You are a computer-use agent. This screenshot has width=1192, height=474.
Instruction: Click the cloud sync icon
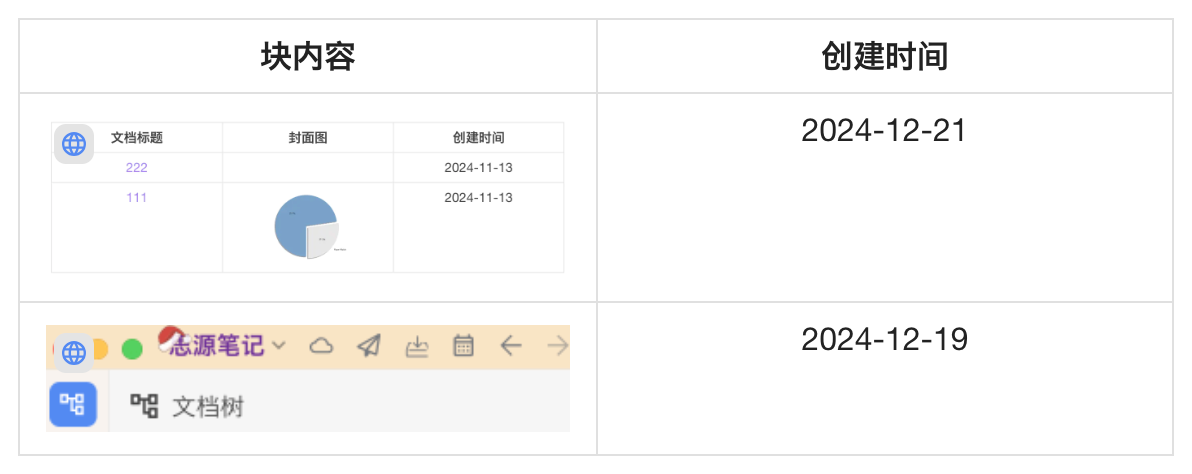(x=321, y=346)
